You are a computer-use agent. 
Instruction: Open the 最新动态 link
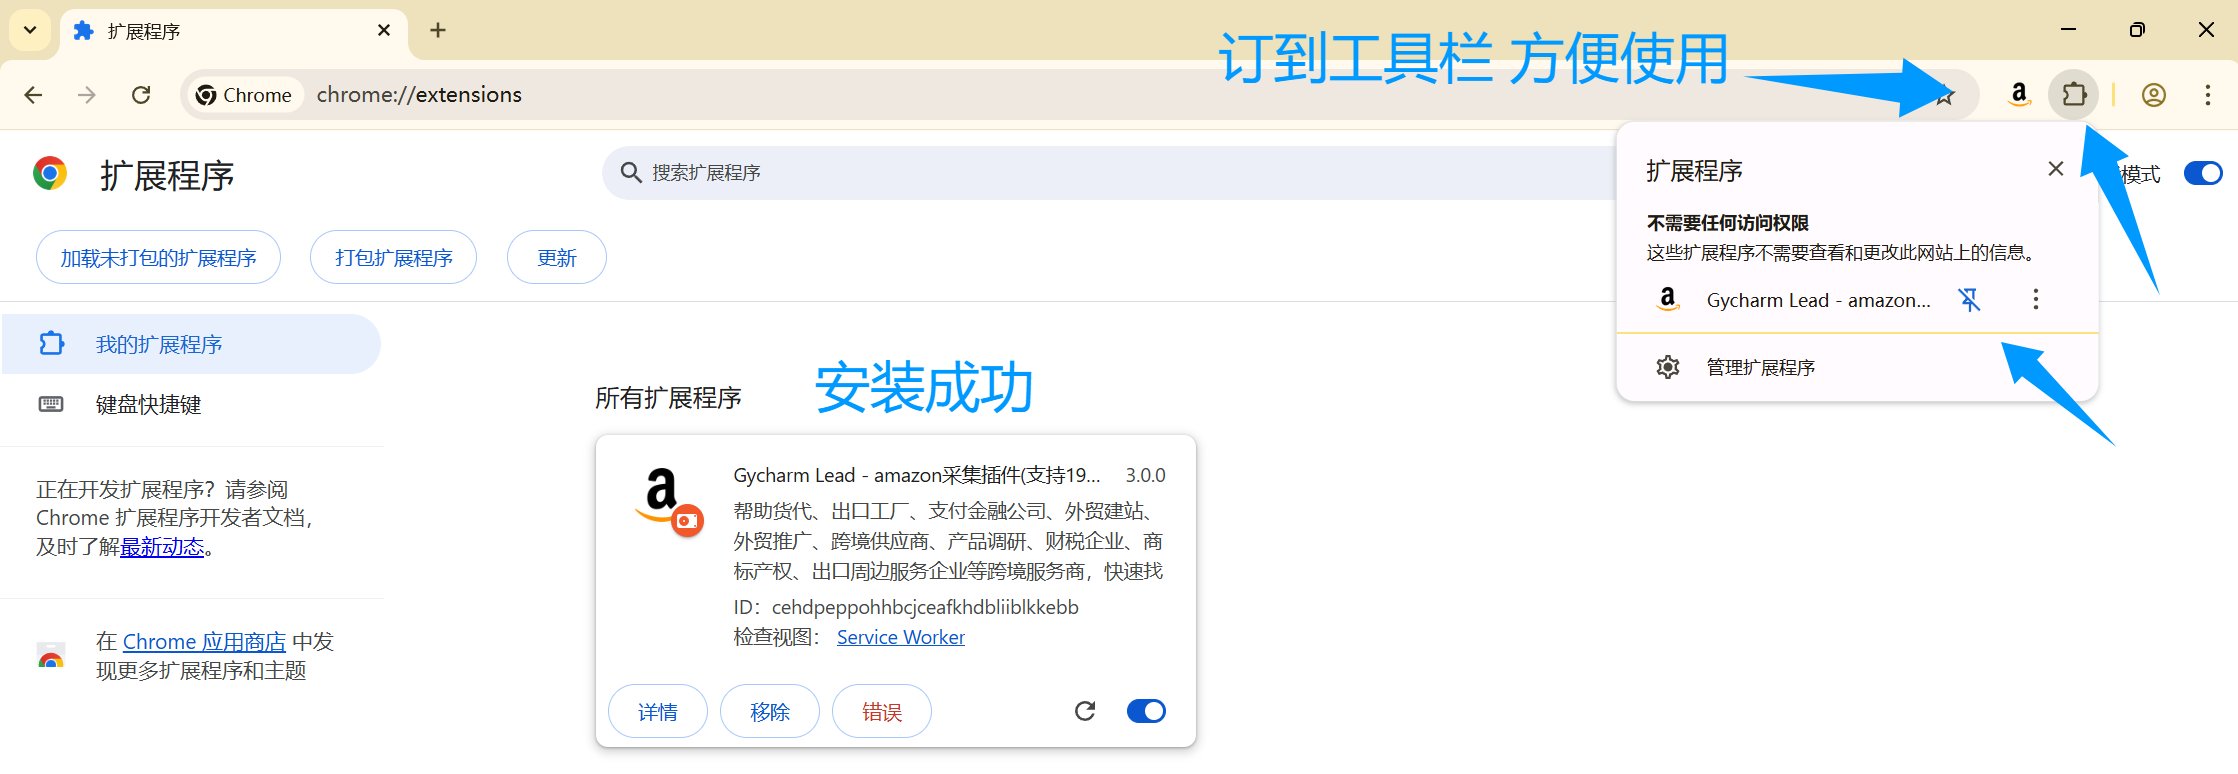(x=162, y=547)
